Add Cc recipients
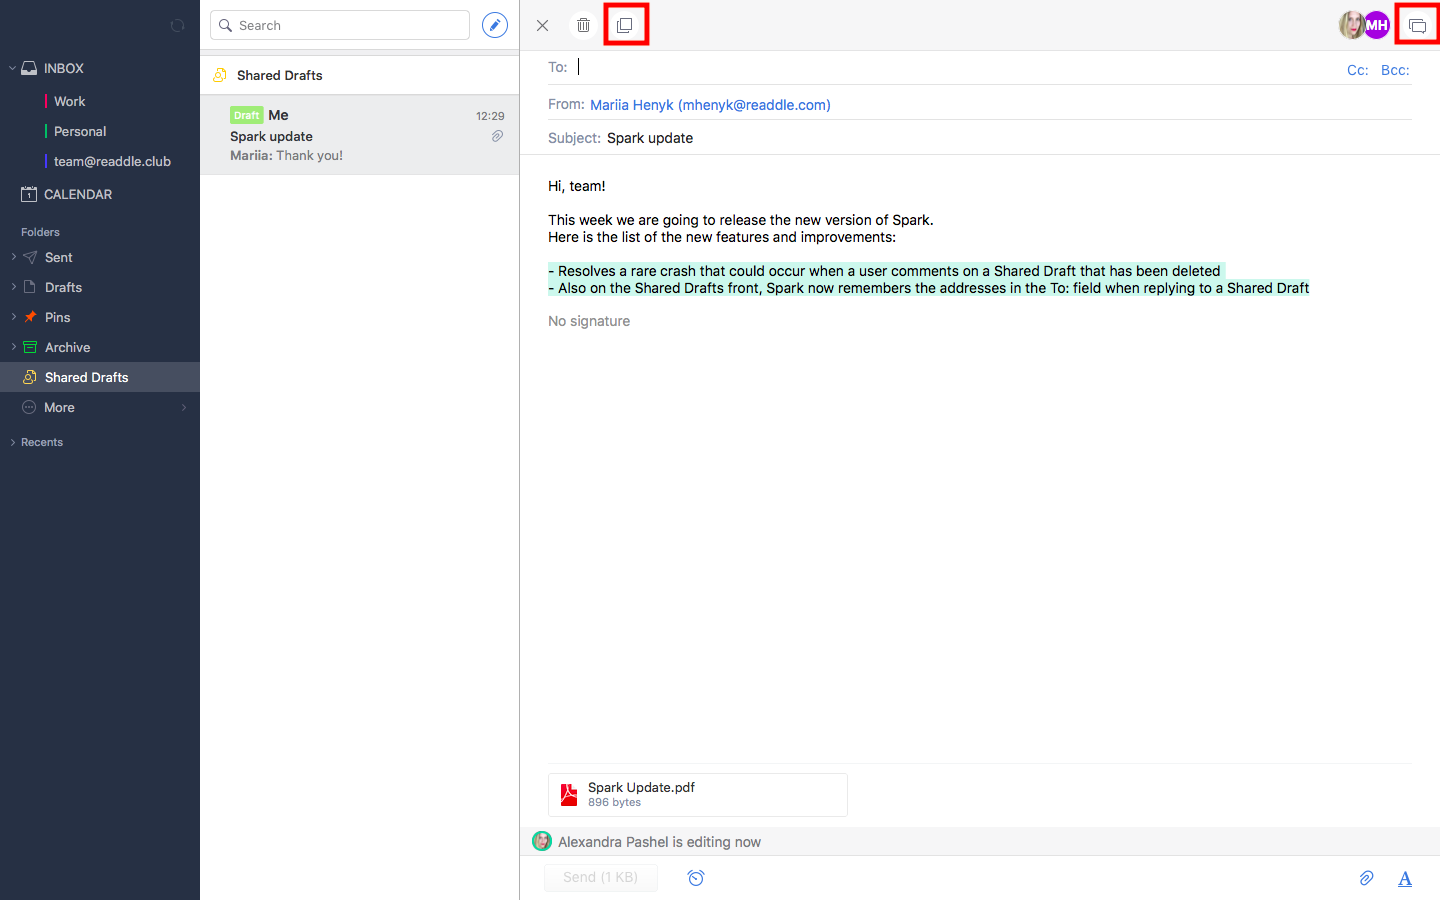1440x900 pixels. [1357, 70]
